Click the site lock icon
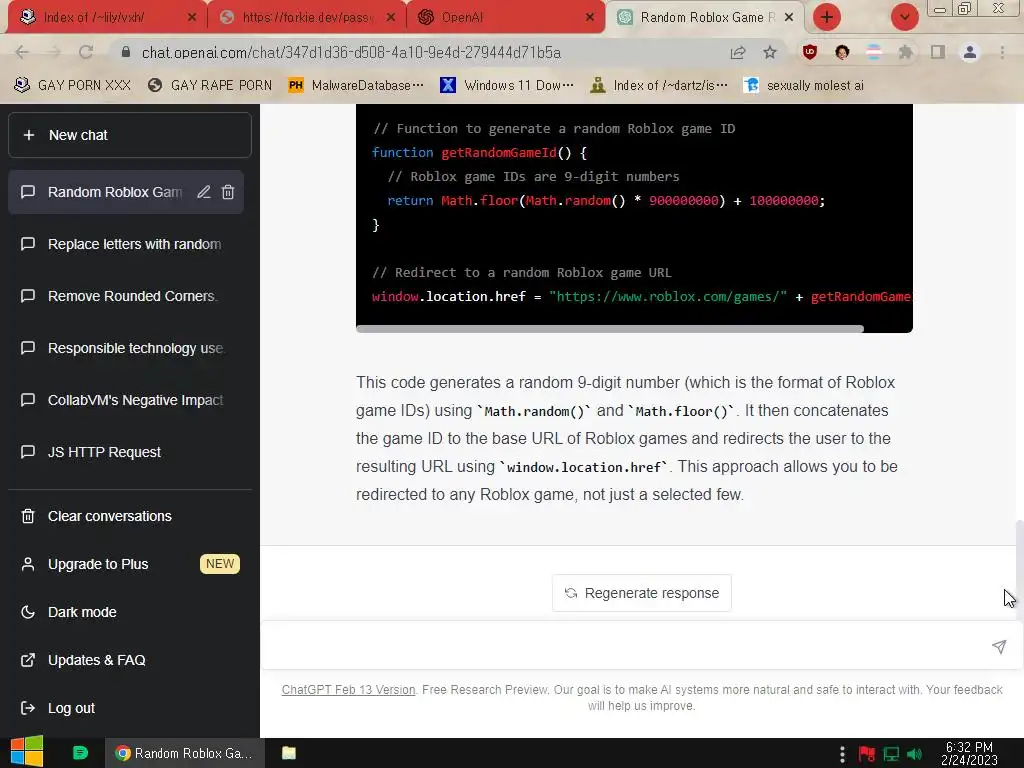This screenshot has height=768, width=1024. [126, 52]
